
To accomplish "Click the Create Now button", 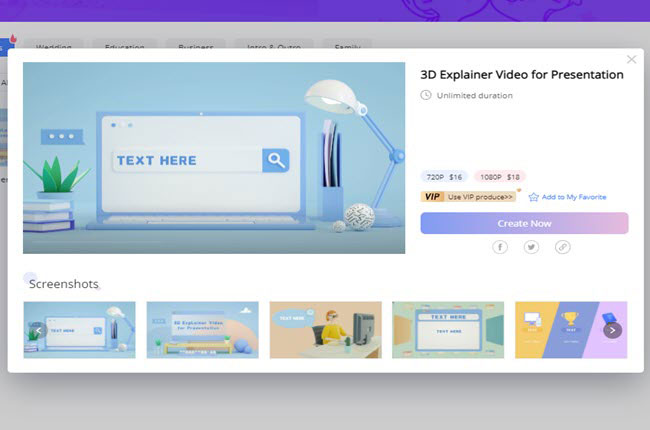I will [524, 223].
